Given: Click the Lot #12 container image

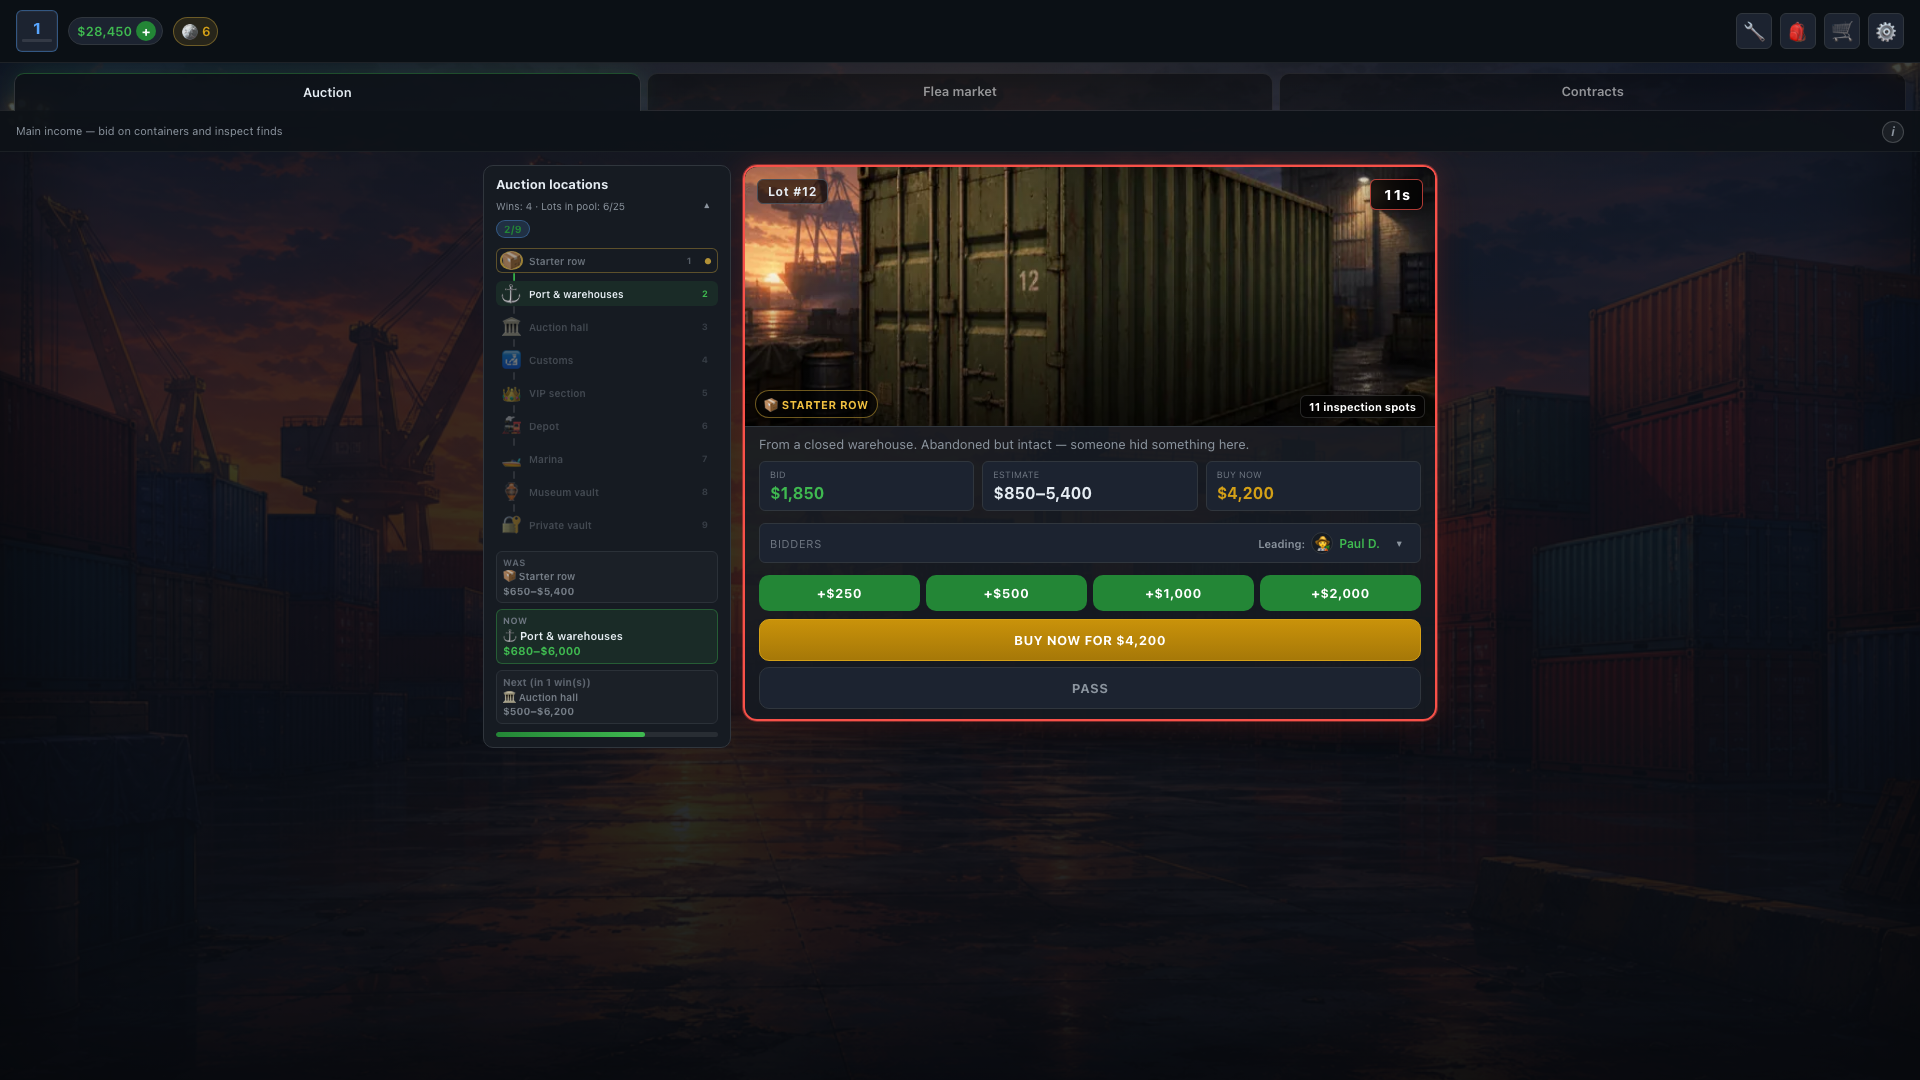Looking at the screenshot, I should pyautogui.click(x=1090, y=297).
